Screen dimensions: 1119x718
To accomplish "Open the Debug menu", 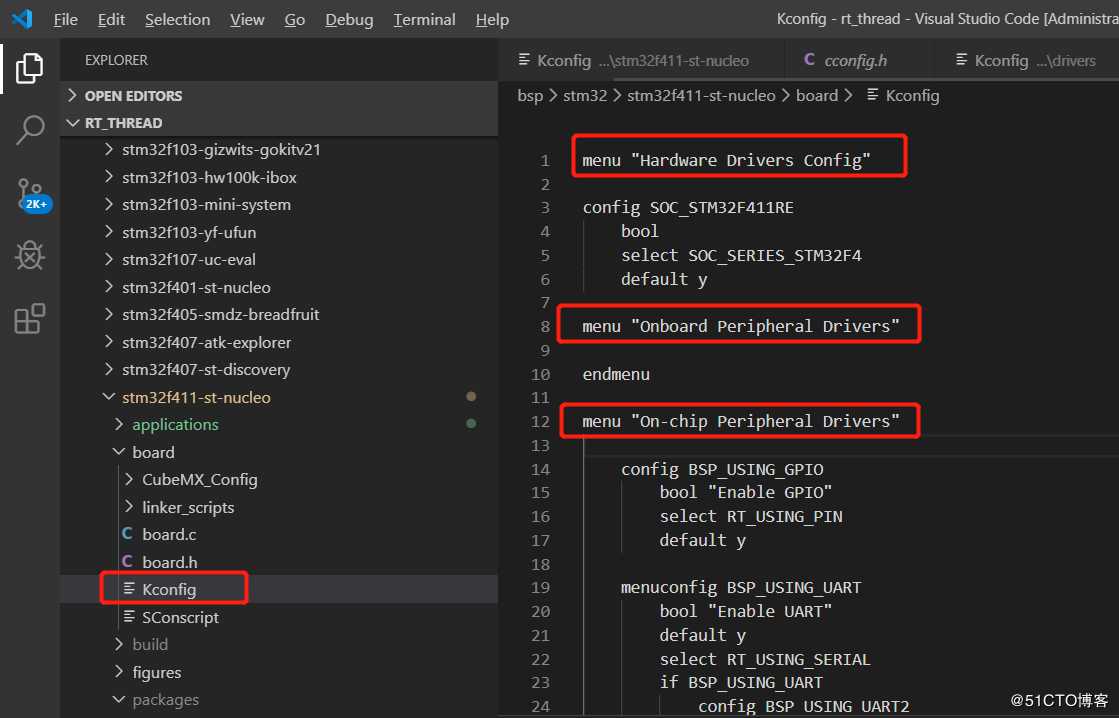I will pyautogui.click(x=349, y=19).
